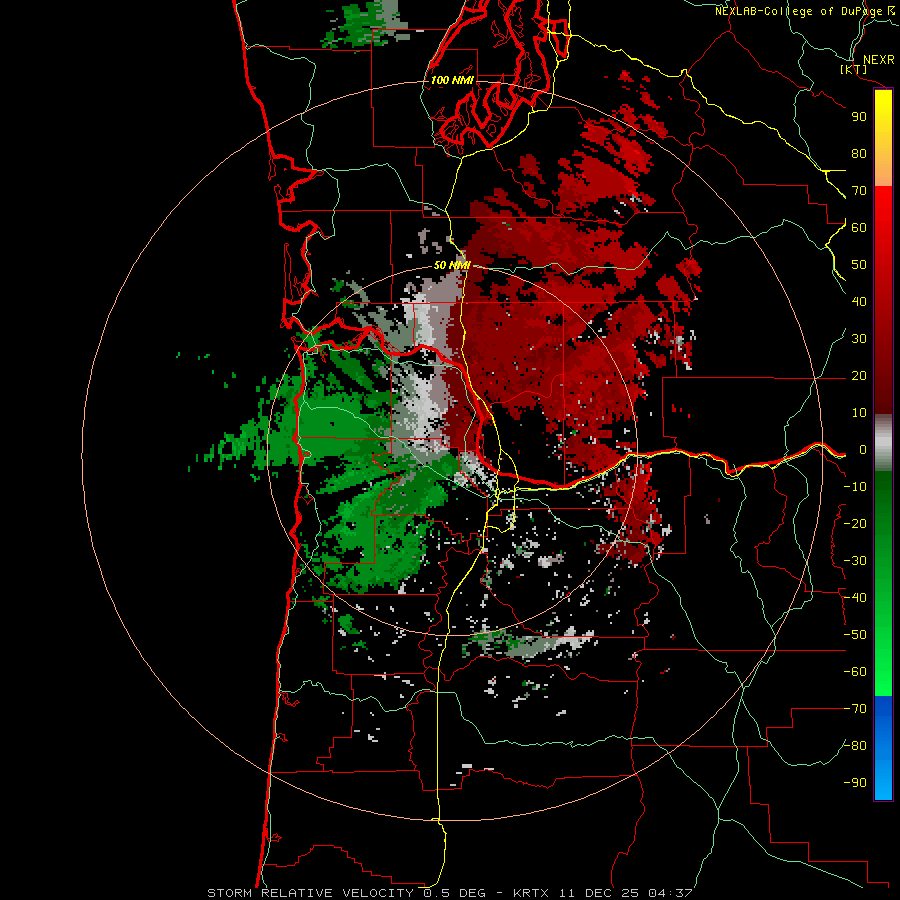Click the '70' value on velocity scale

click(859, 191)
